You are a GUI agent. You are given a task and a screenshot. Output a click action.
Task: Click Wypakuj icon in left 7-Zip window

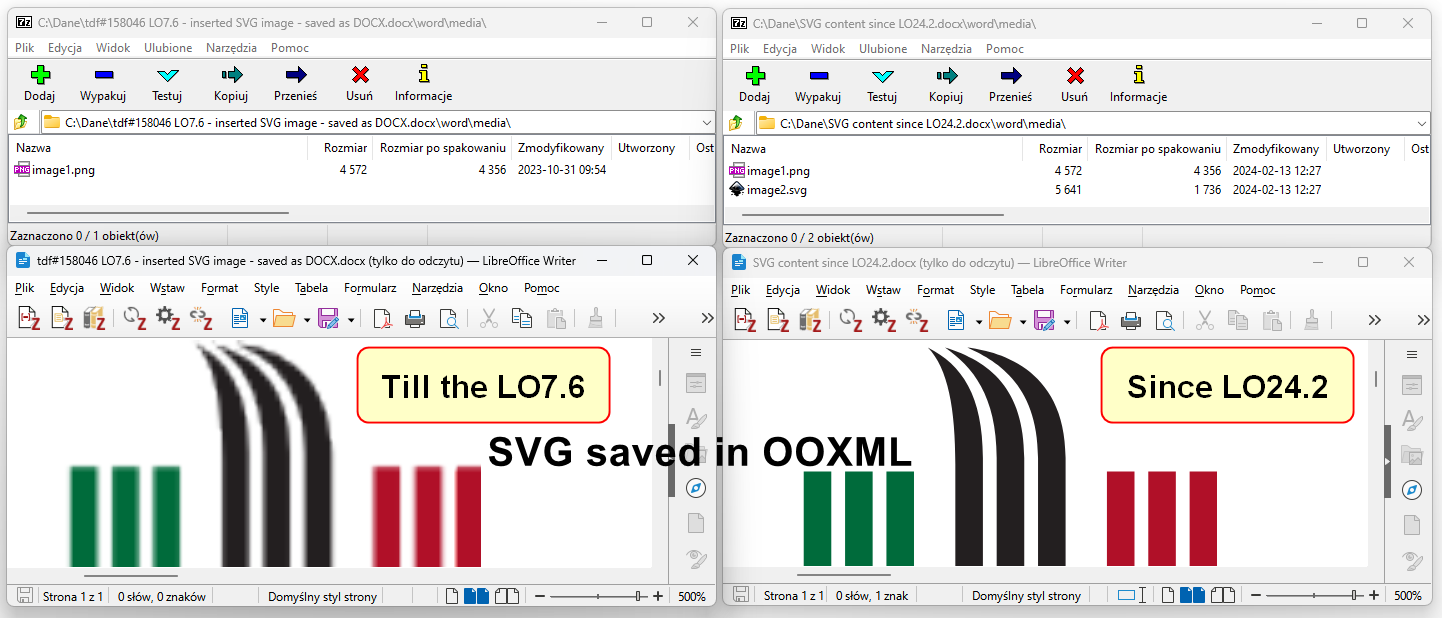click(x=103, y=74)
